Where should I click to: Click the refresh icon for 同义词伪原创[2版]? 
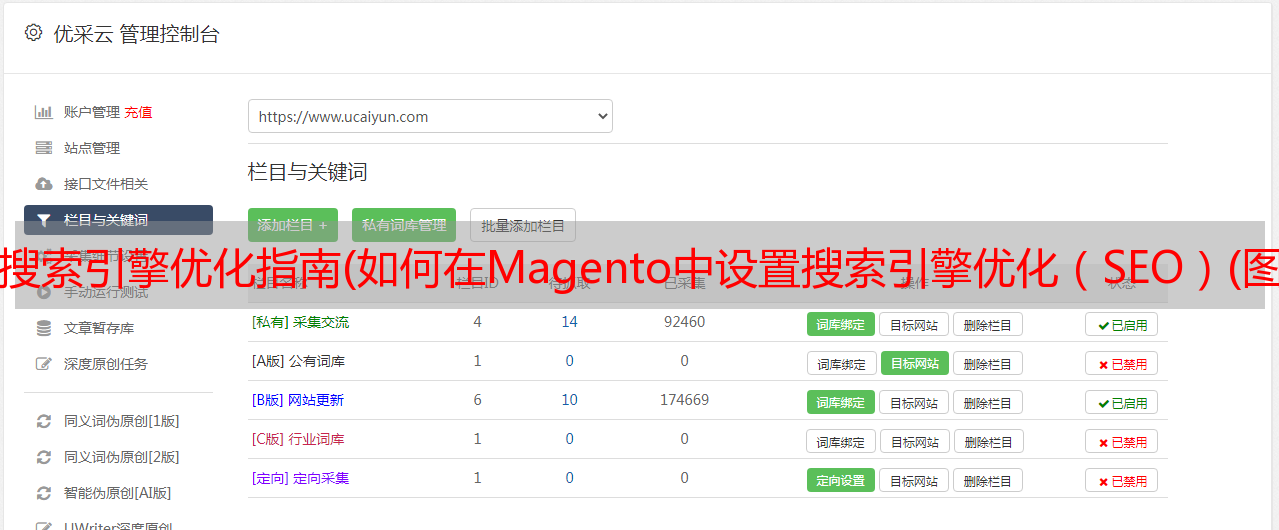pos(44,457)
